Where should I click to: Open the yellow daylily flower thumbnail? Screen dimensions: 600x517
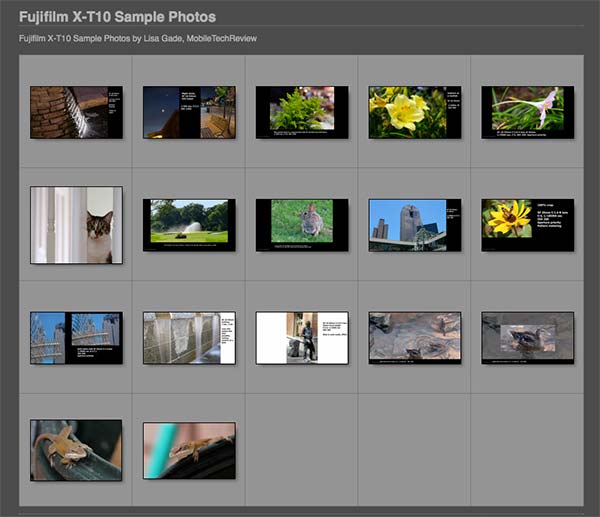pyautogui.click(x=415, y=112)
